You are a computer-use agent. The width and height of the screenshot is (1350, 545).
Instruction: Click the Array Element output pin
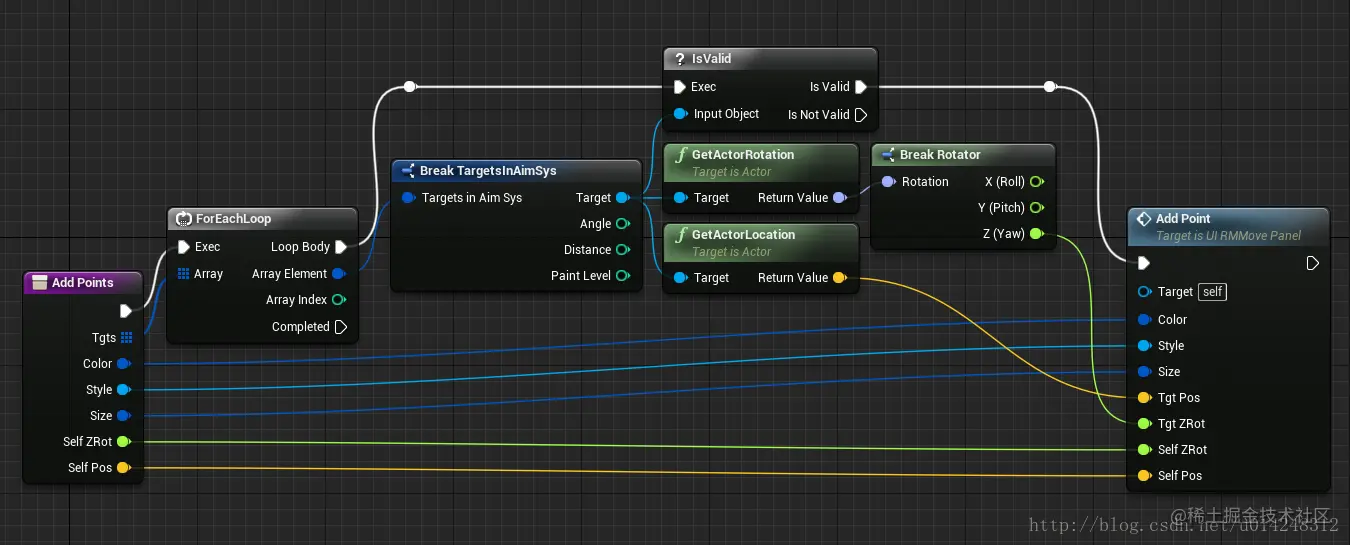point(339,274)
